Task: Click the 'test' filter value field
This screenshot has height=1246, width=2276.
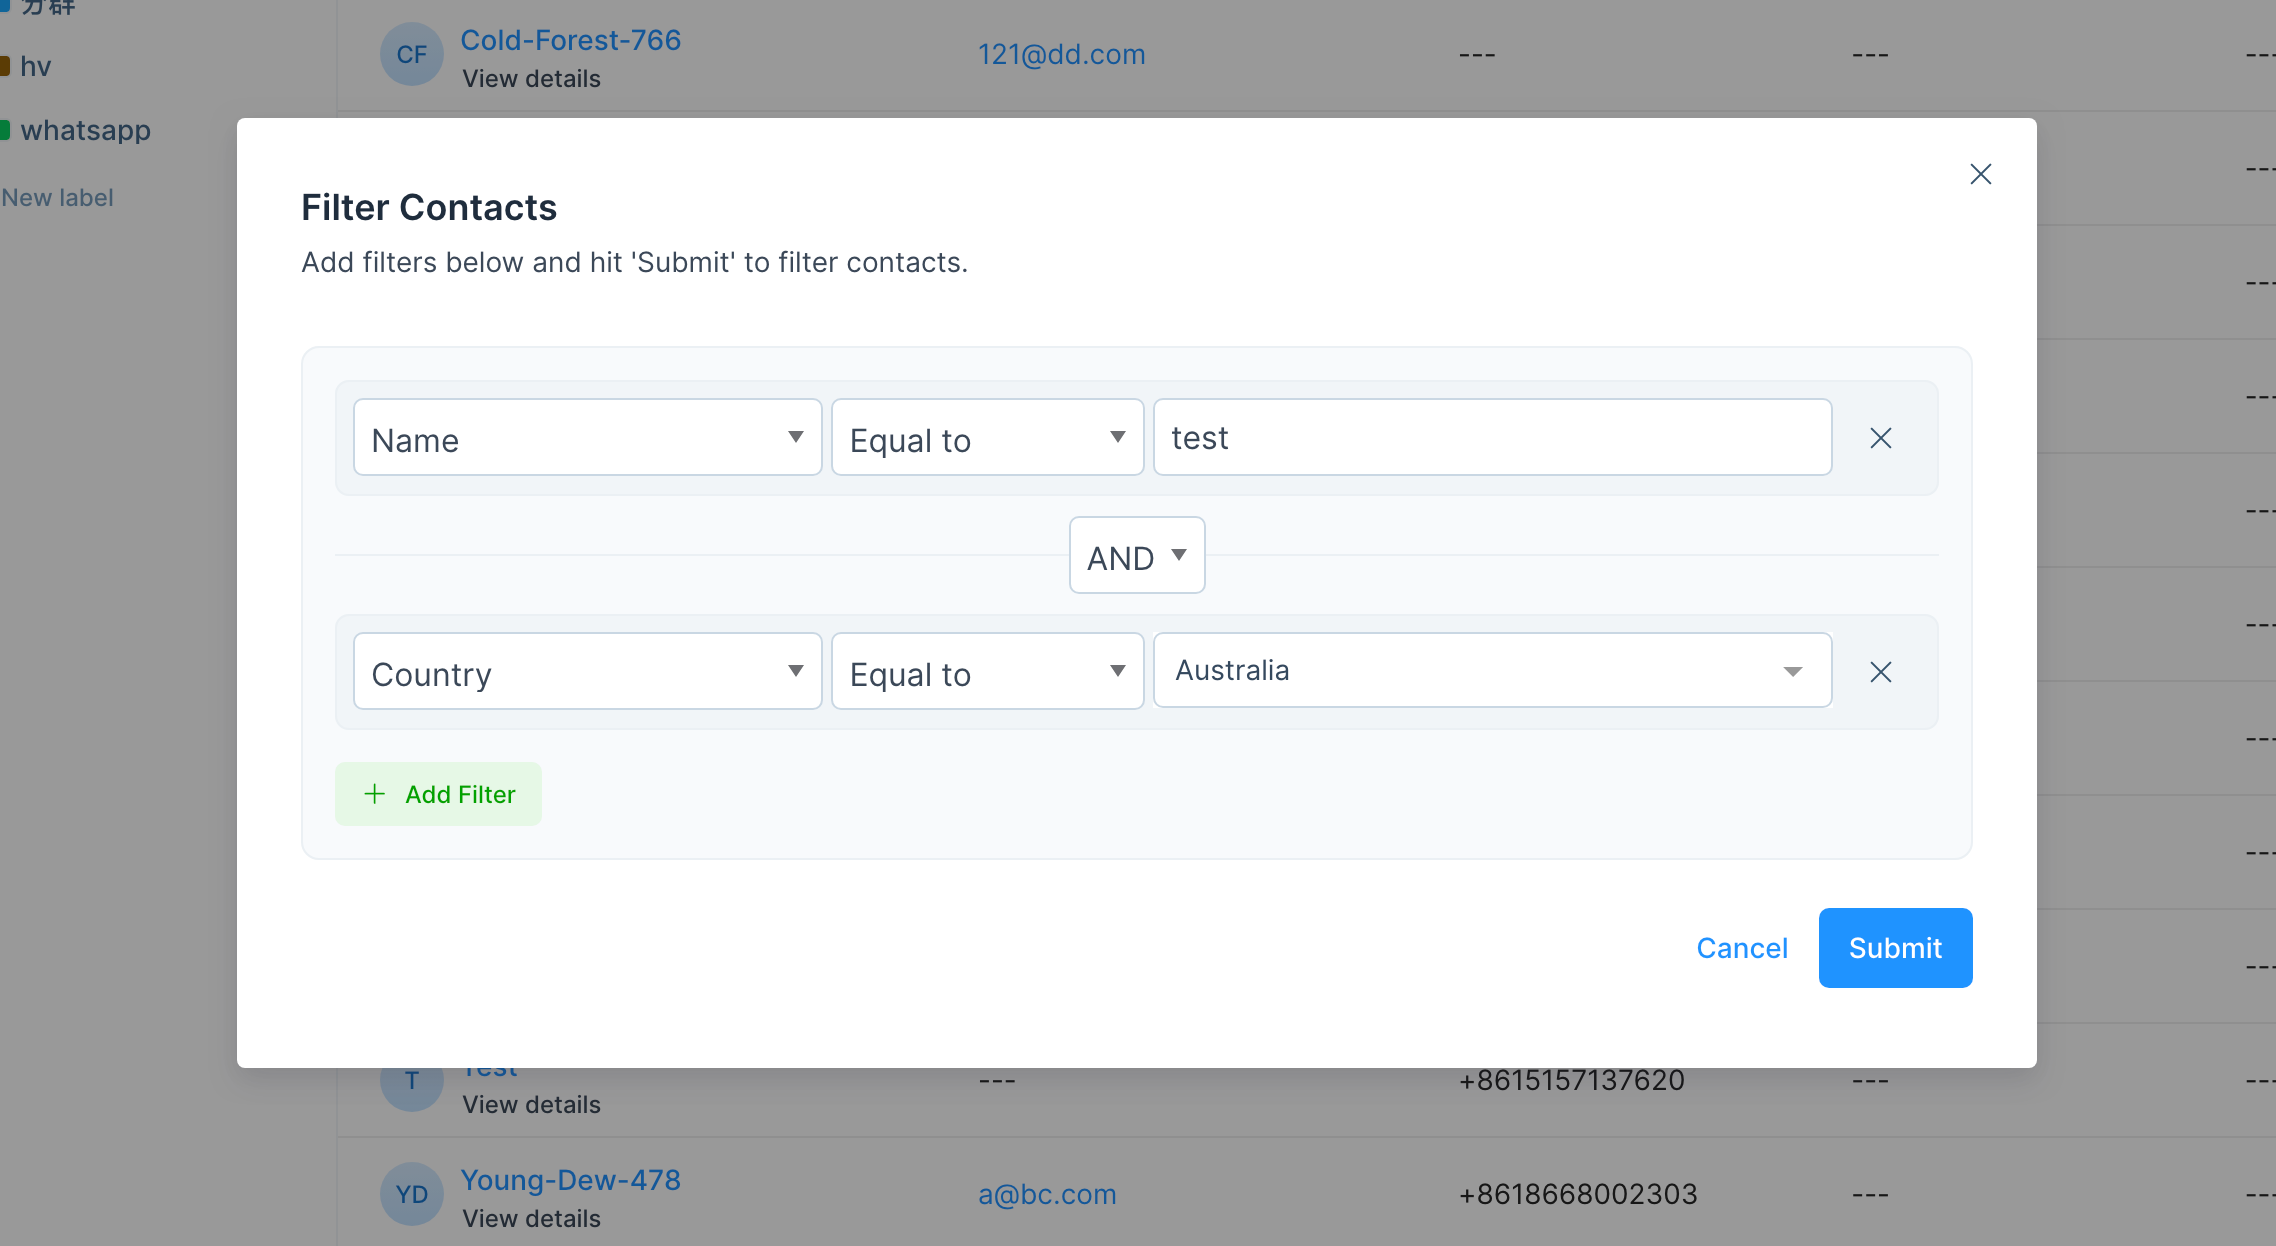Action: pos(1492,438)
